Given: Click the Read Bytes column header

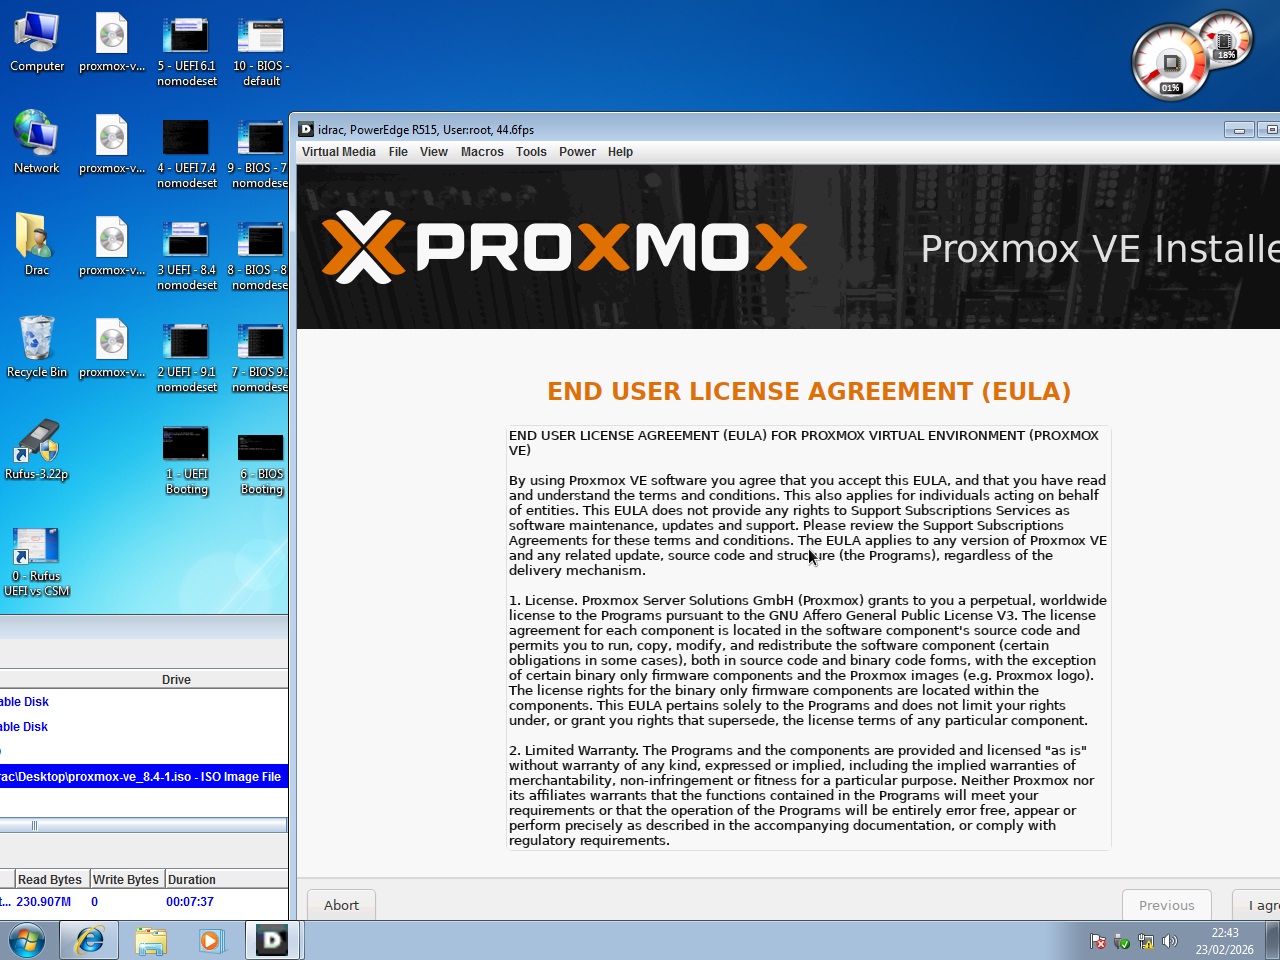Looking at the screenshot, I should [50, 880].
